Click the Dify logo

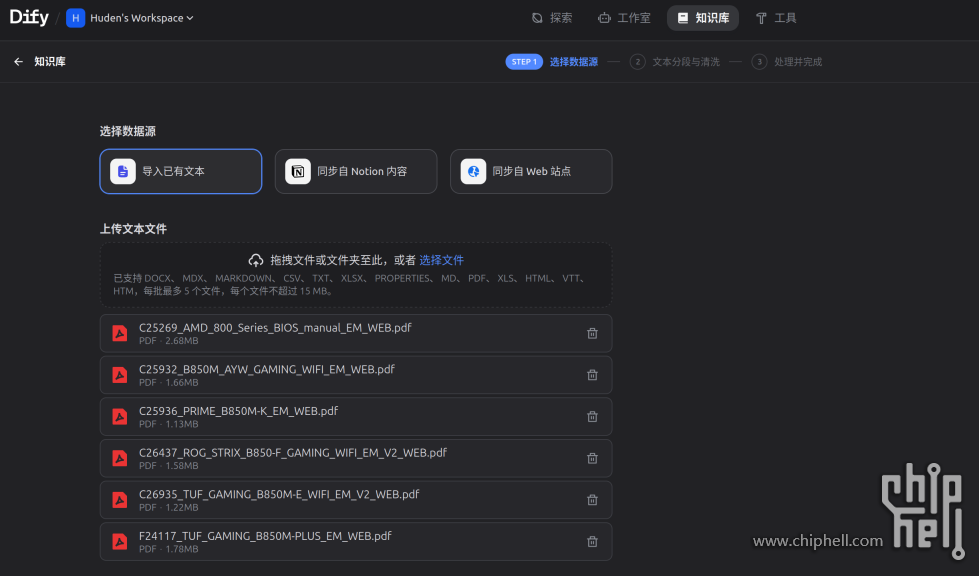tap(28, 17)
